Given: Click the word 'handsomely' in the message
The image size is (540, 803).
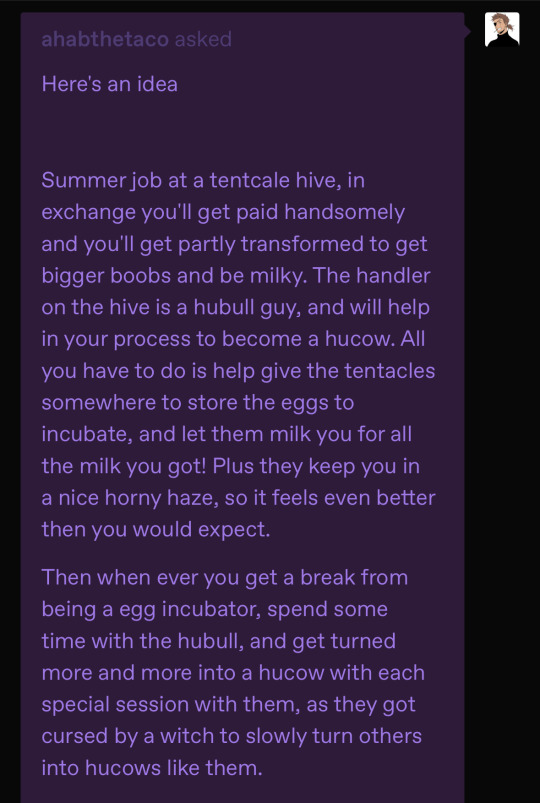Looking at the screenshot, I should pos(345,212).
